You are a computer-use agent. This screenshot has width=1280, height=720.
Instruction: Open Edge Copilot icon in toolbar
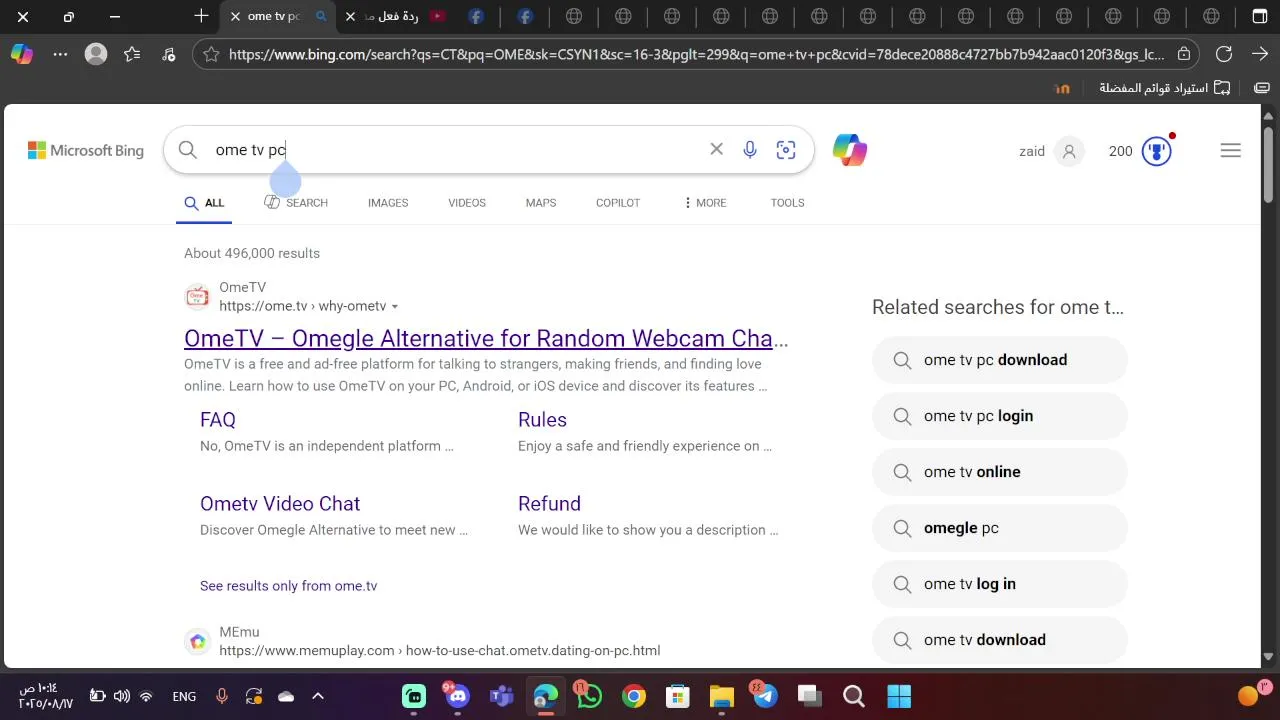[x=21, y=55]
